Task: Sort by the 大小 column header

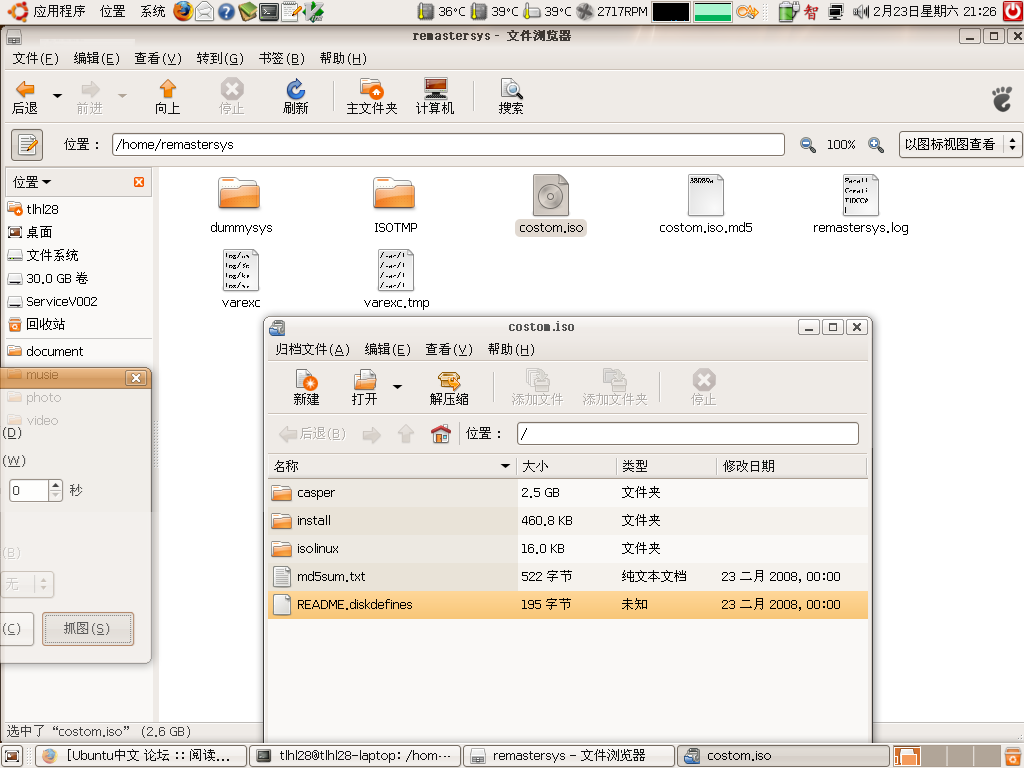Action: [566, 466]
